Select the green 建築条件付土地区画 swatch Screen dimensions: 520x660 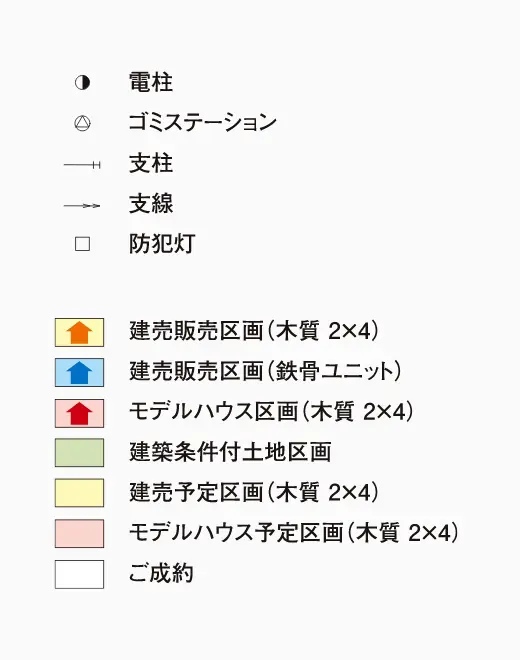coord(79,452)
